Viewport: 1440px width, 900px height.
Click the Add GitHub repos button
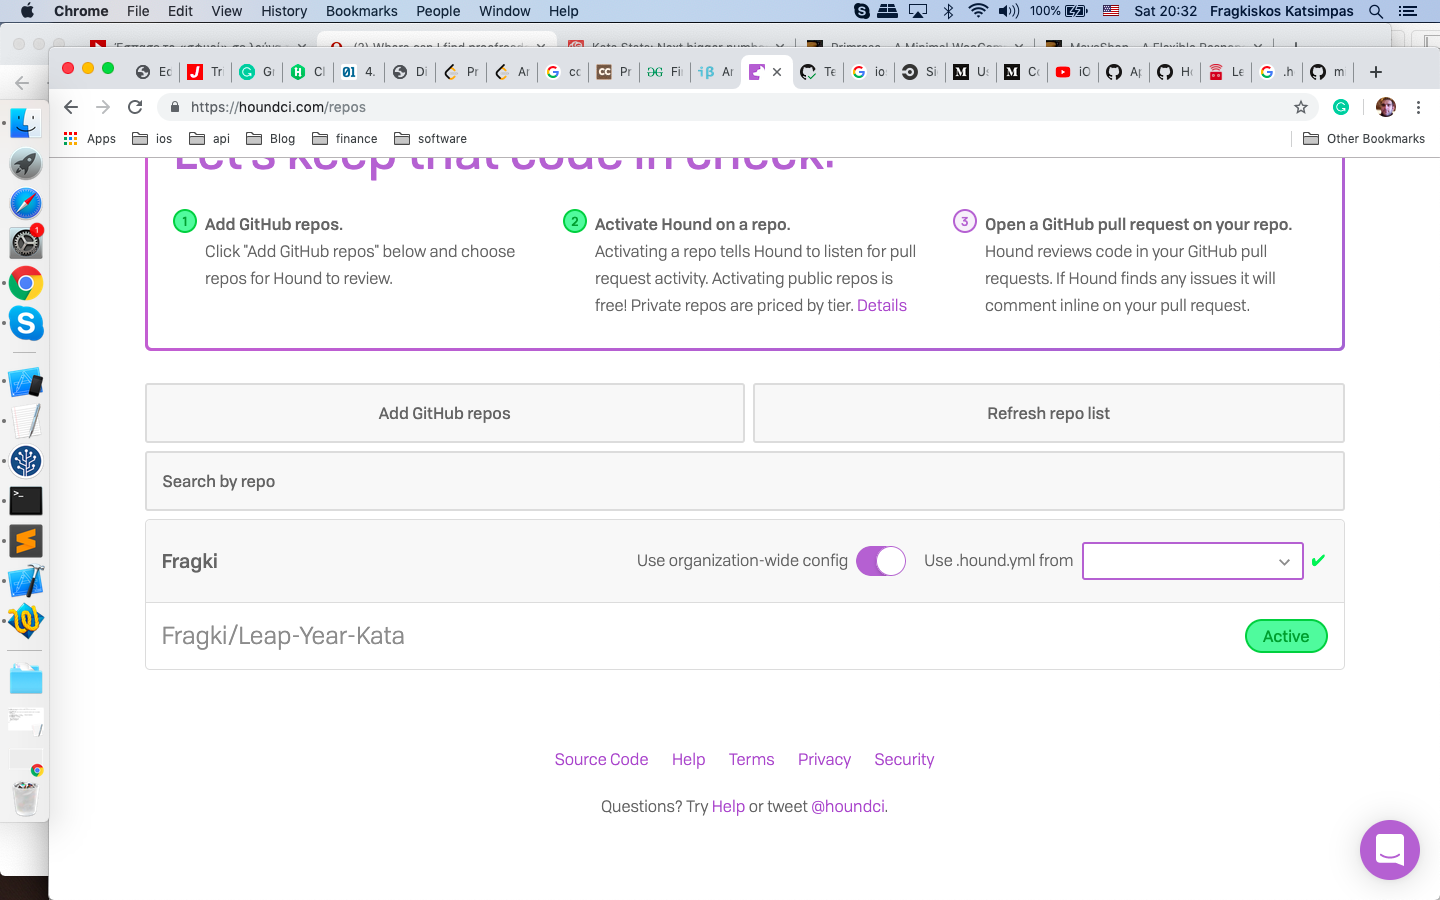tap(445, 413)
